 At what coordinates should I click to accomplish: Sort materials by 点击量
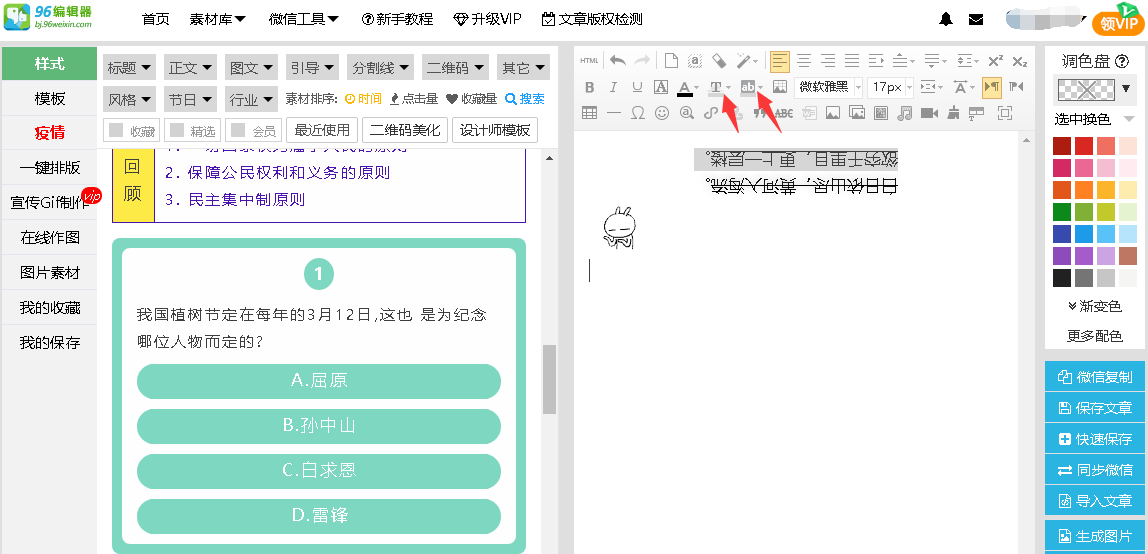[x=414, y=98]
